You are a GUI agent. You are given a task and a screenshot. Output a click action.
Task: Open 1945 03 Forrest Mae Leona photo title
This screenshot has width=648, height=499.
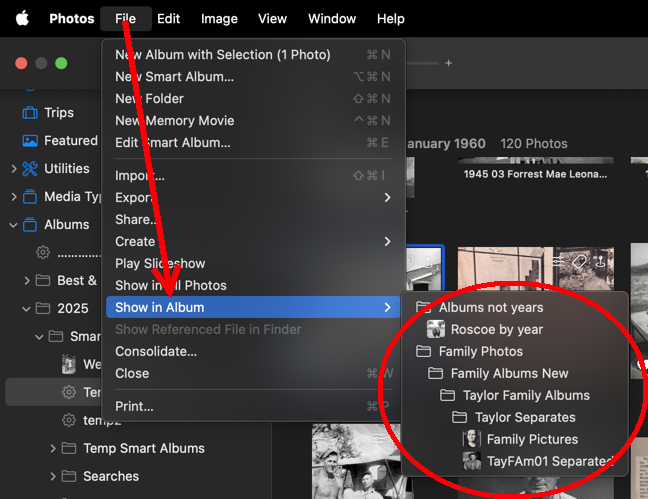(535, 174)
